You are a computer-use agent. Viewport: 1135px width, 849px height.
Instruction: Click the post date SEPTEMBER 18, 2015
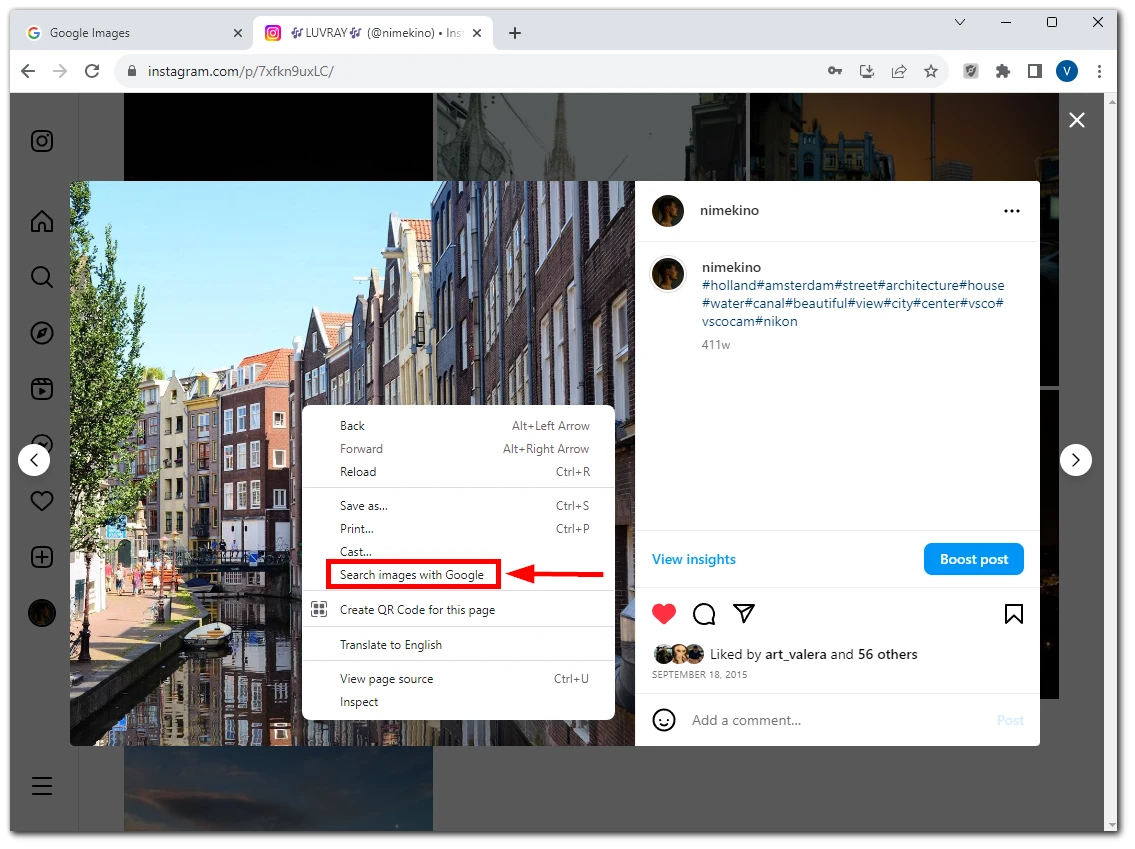point(699,675)
